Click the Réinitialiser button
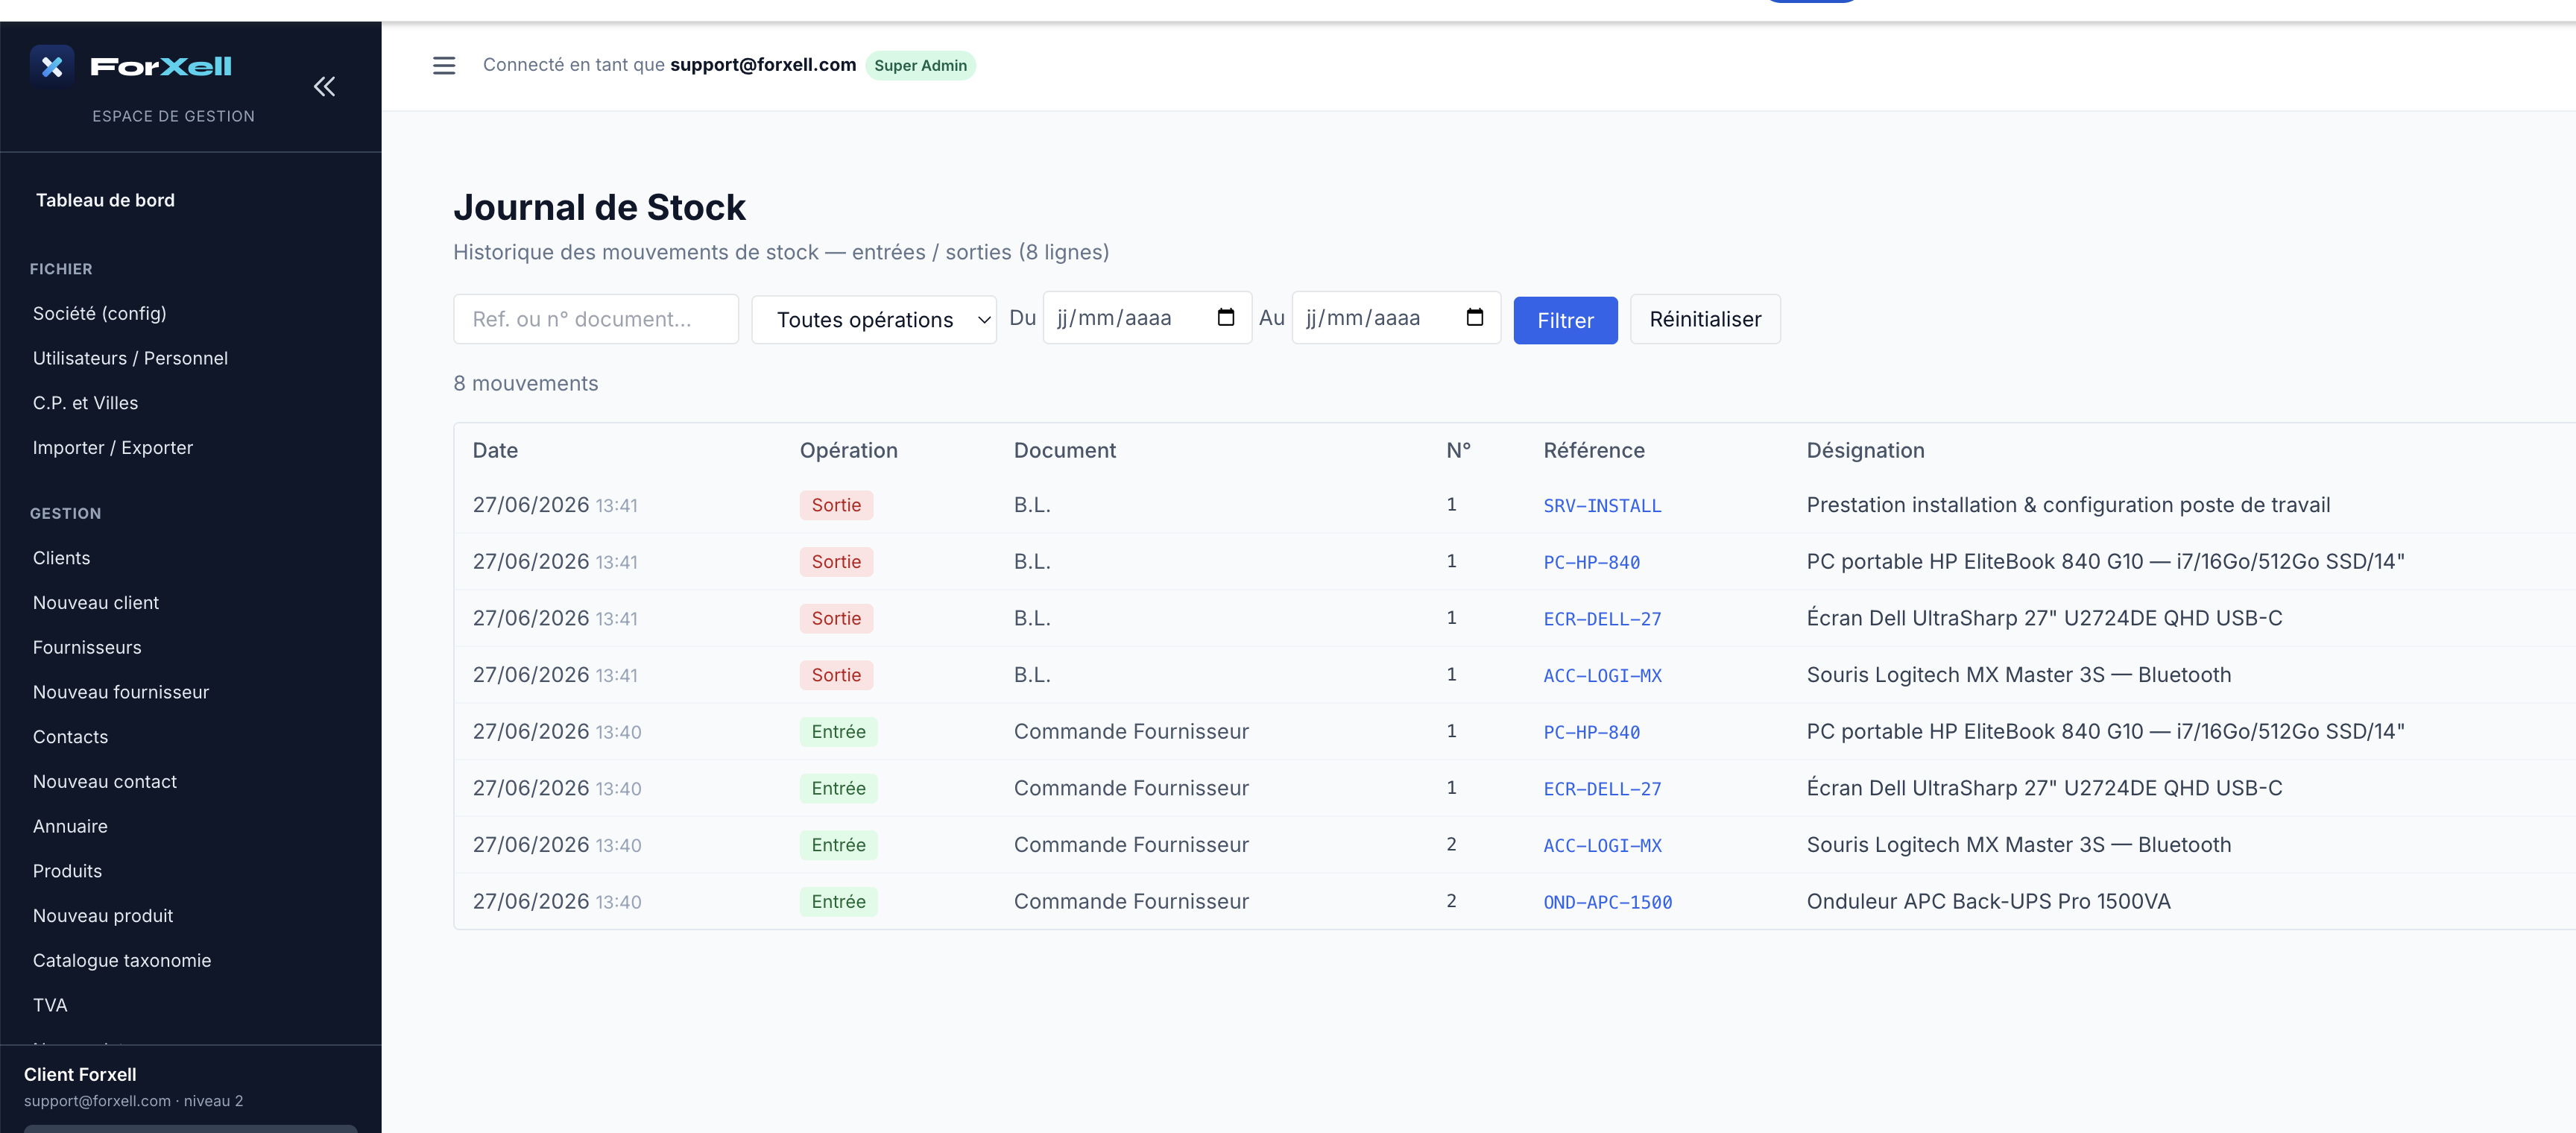 1705,319
